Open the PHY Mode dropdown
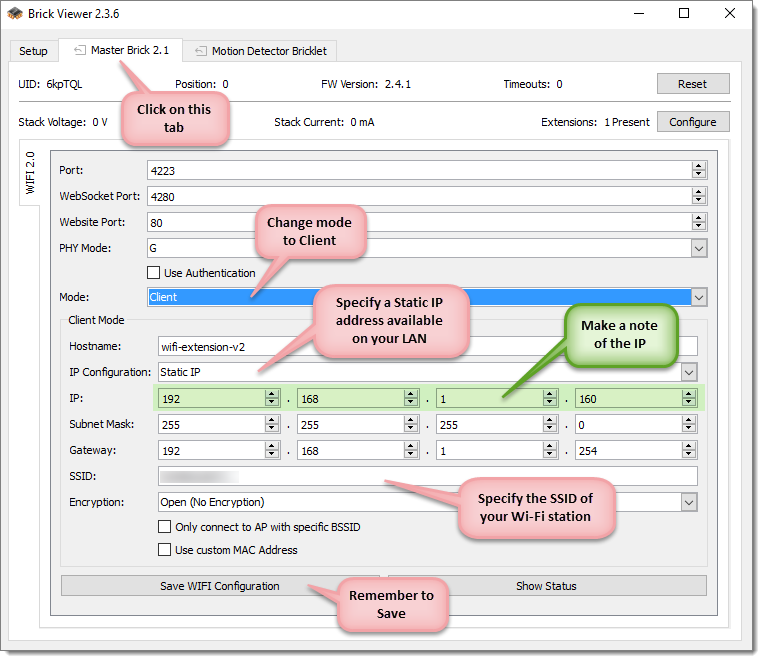763x661 pixels. [x=699, y=248]
